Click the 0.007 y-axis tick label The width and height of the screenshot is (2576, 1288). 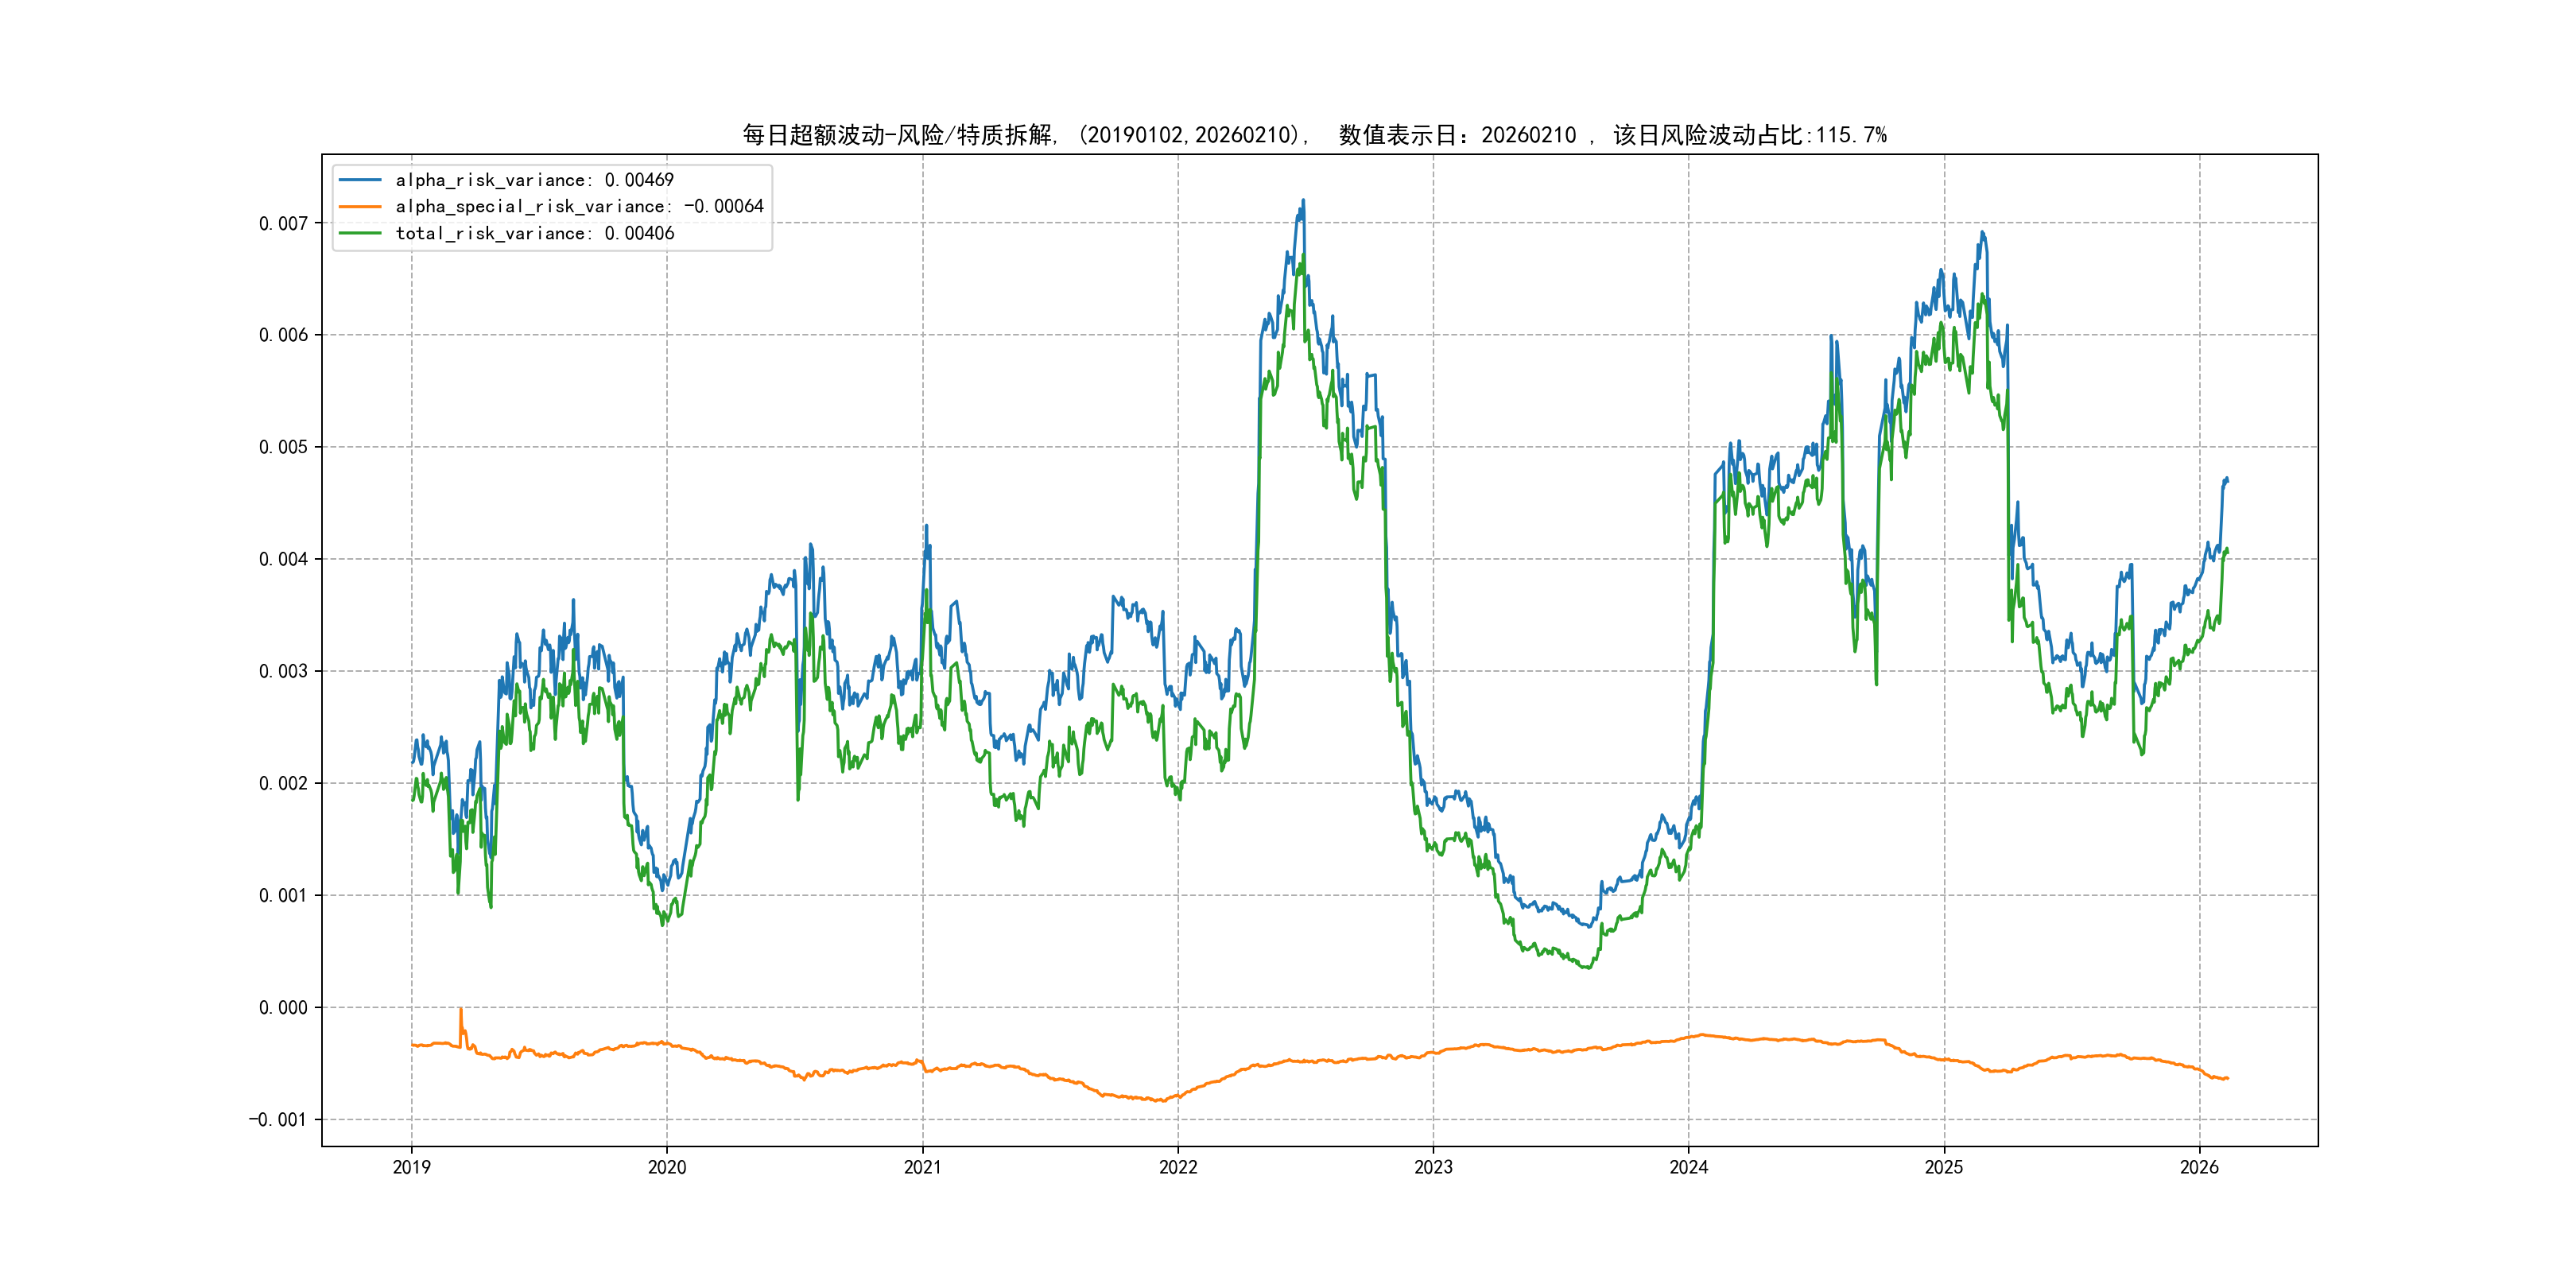283,223
